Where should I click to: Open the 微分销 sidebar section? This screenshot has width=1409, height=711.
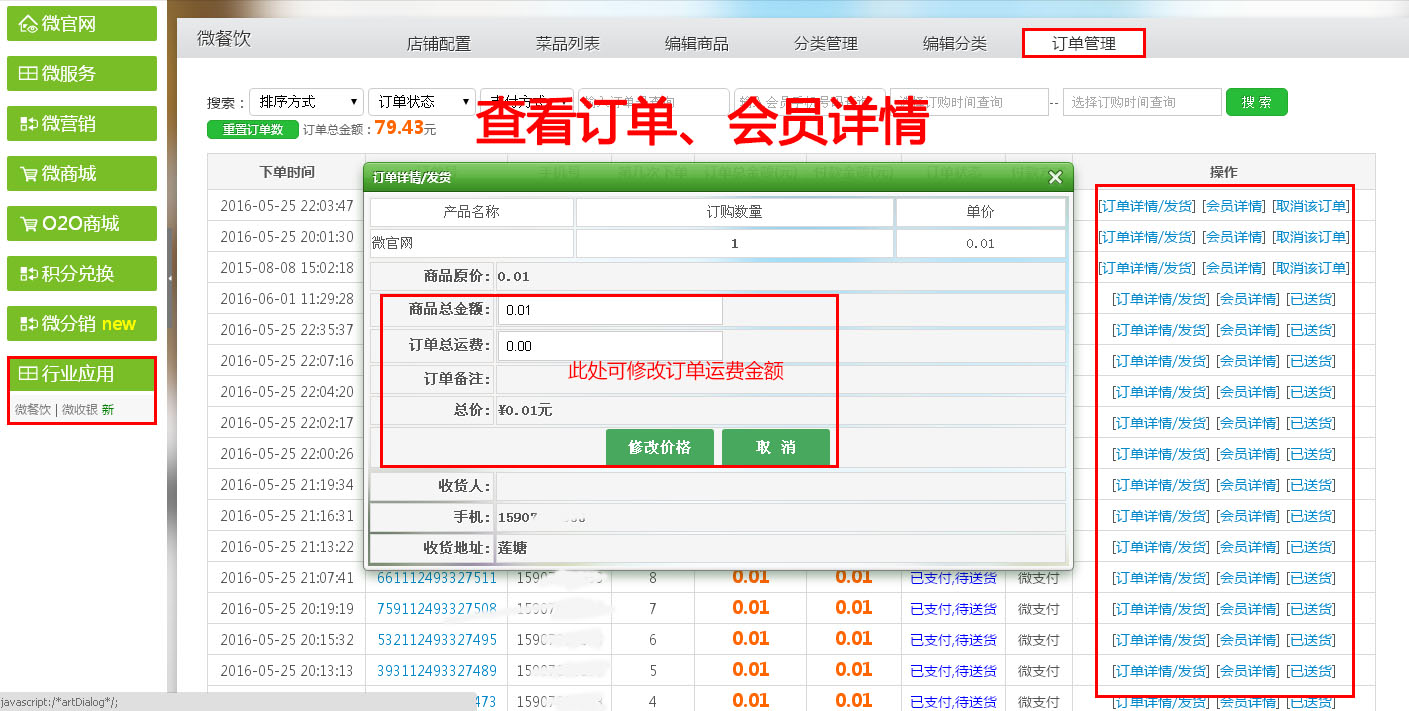coord(81,324)
